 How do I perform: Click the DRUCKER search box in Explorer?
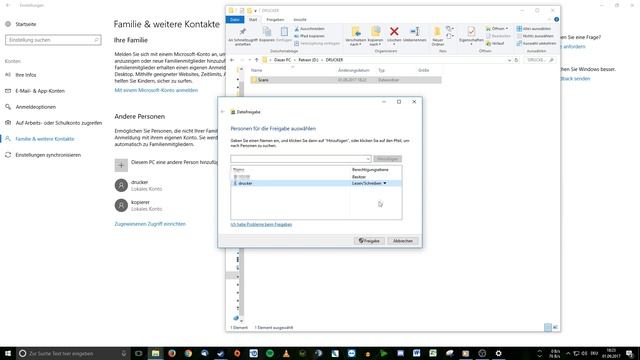540,60
